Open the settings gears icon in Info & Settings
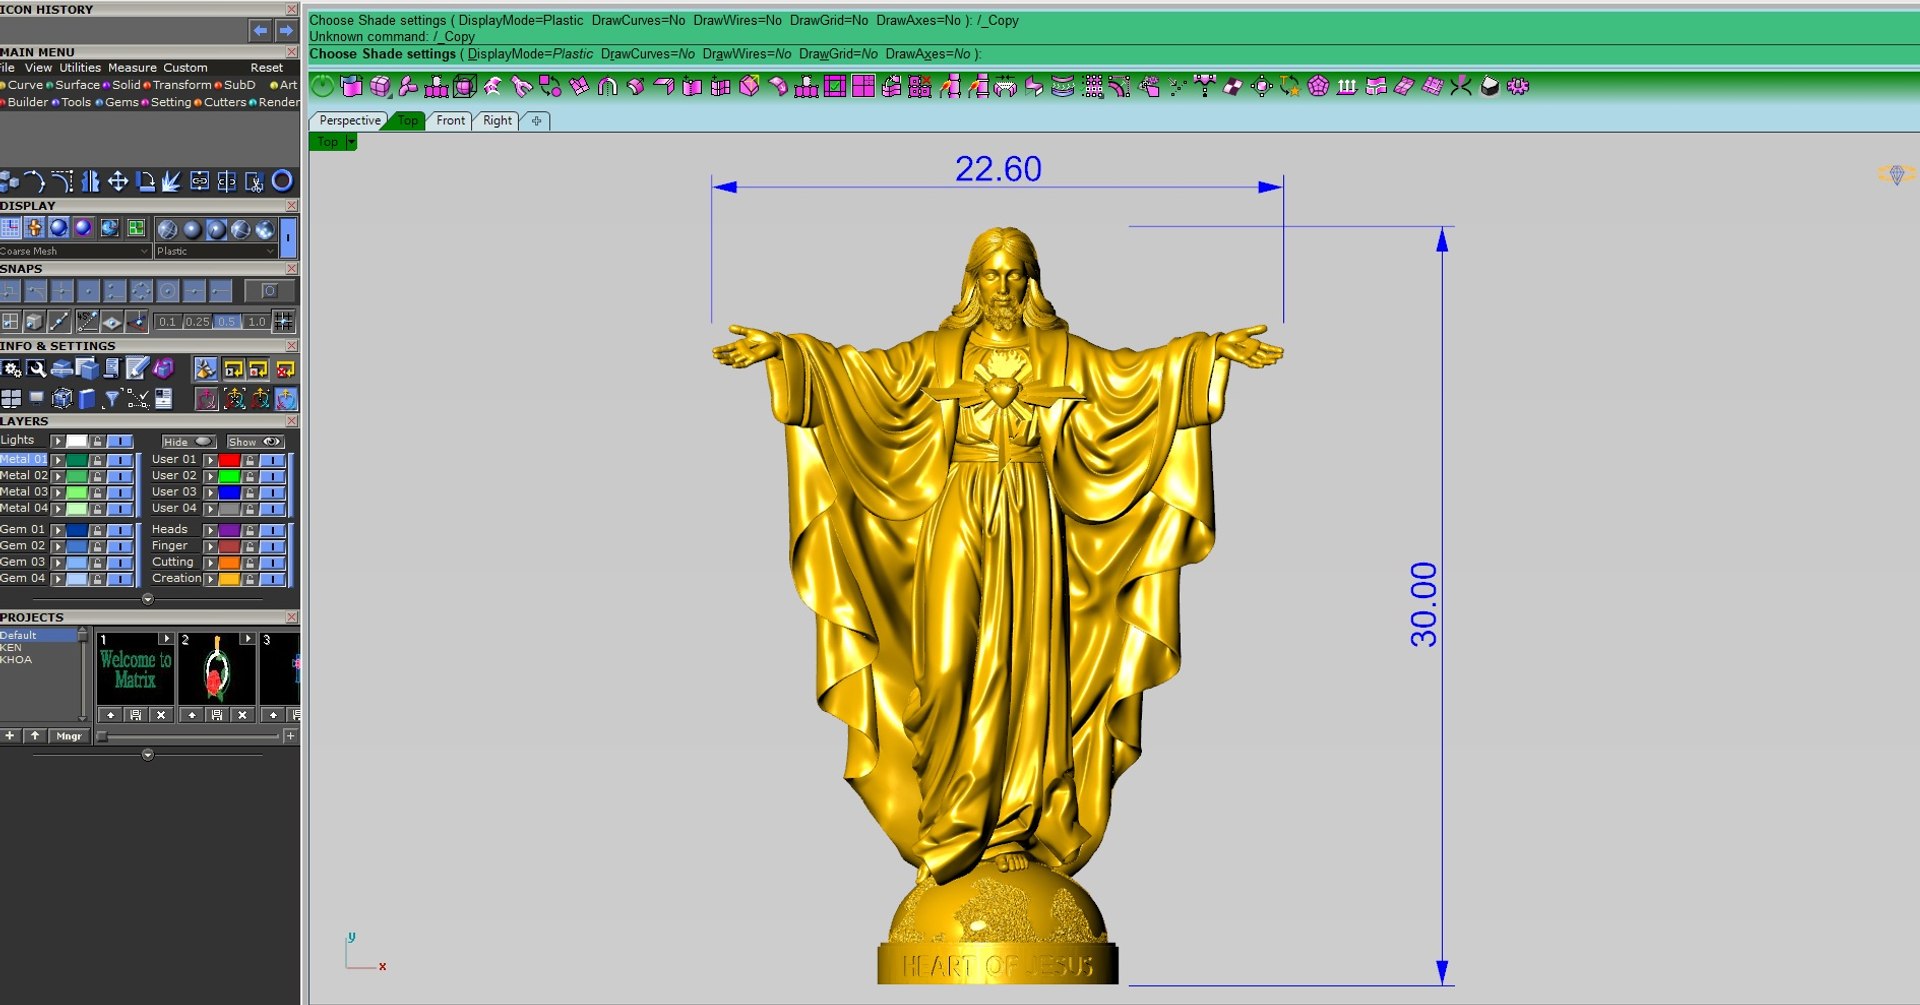Viewport: 1920px width, 1005px height. pyautogui.click(x=11, y=369)
